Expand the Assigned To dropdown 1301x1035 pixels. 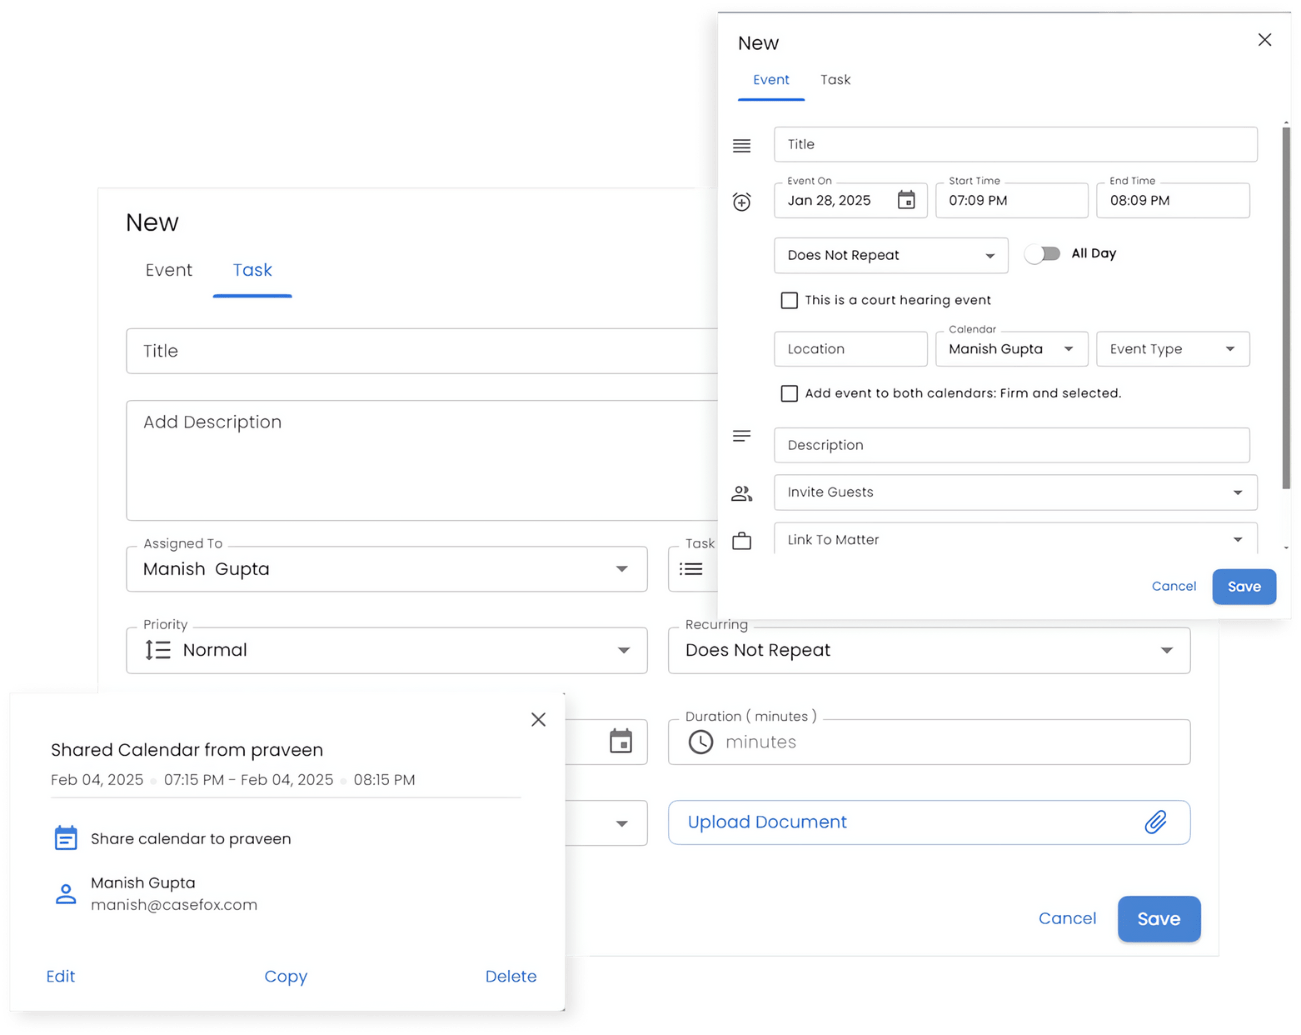click(x=386, y=569)
